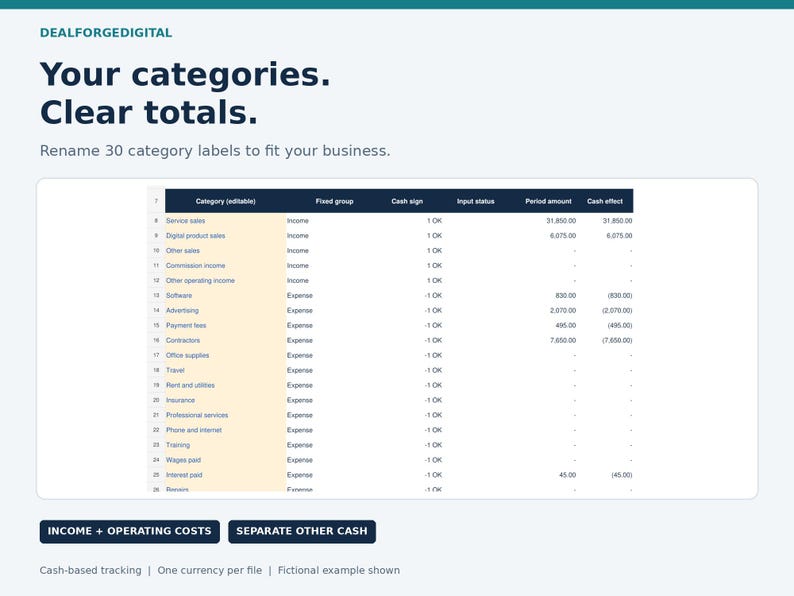Select the Cash sign column header
This screenshot has width=794, height=596.
pyautogui.click(x=407, y=201)
